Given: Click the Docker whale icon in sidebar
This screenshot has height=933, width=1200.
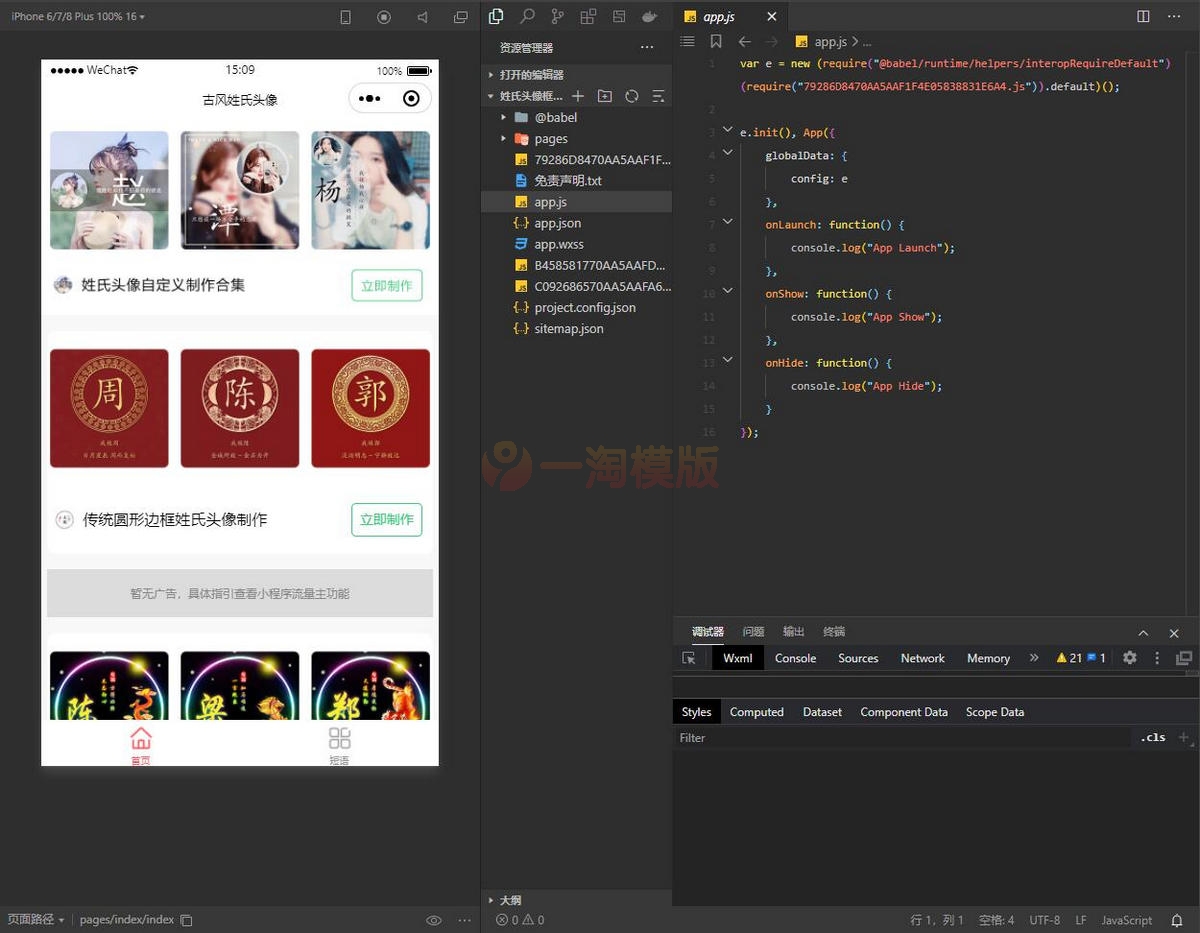Looking at the screenshot, I should [648, 17].
